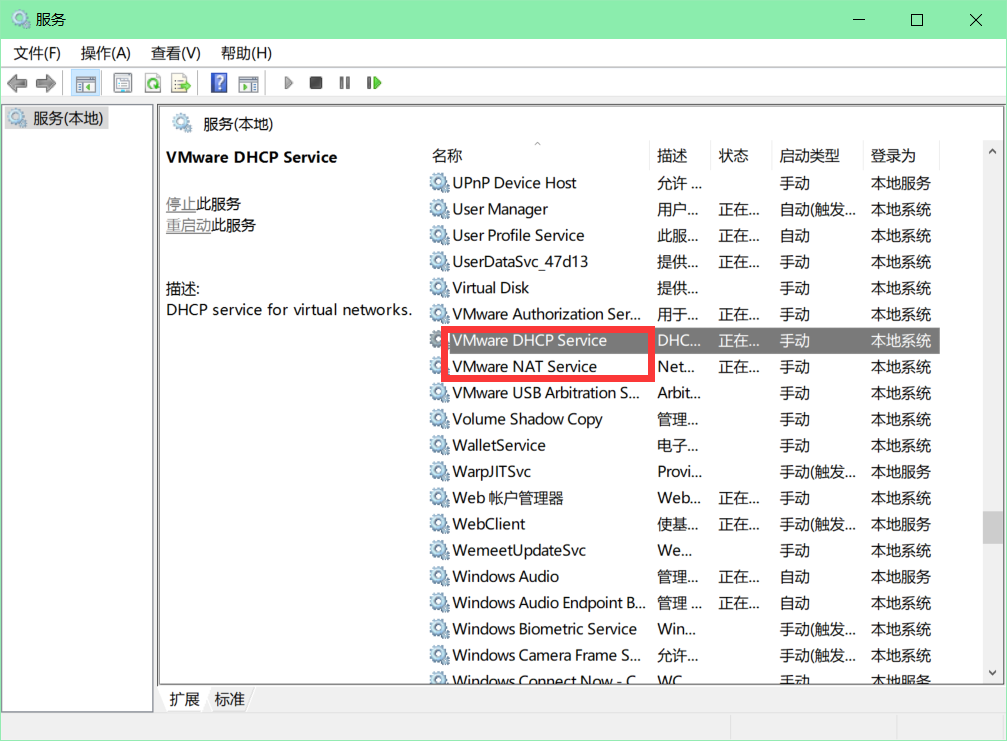Click the Export list toolbar icon

point(180,83)
